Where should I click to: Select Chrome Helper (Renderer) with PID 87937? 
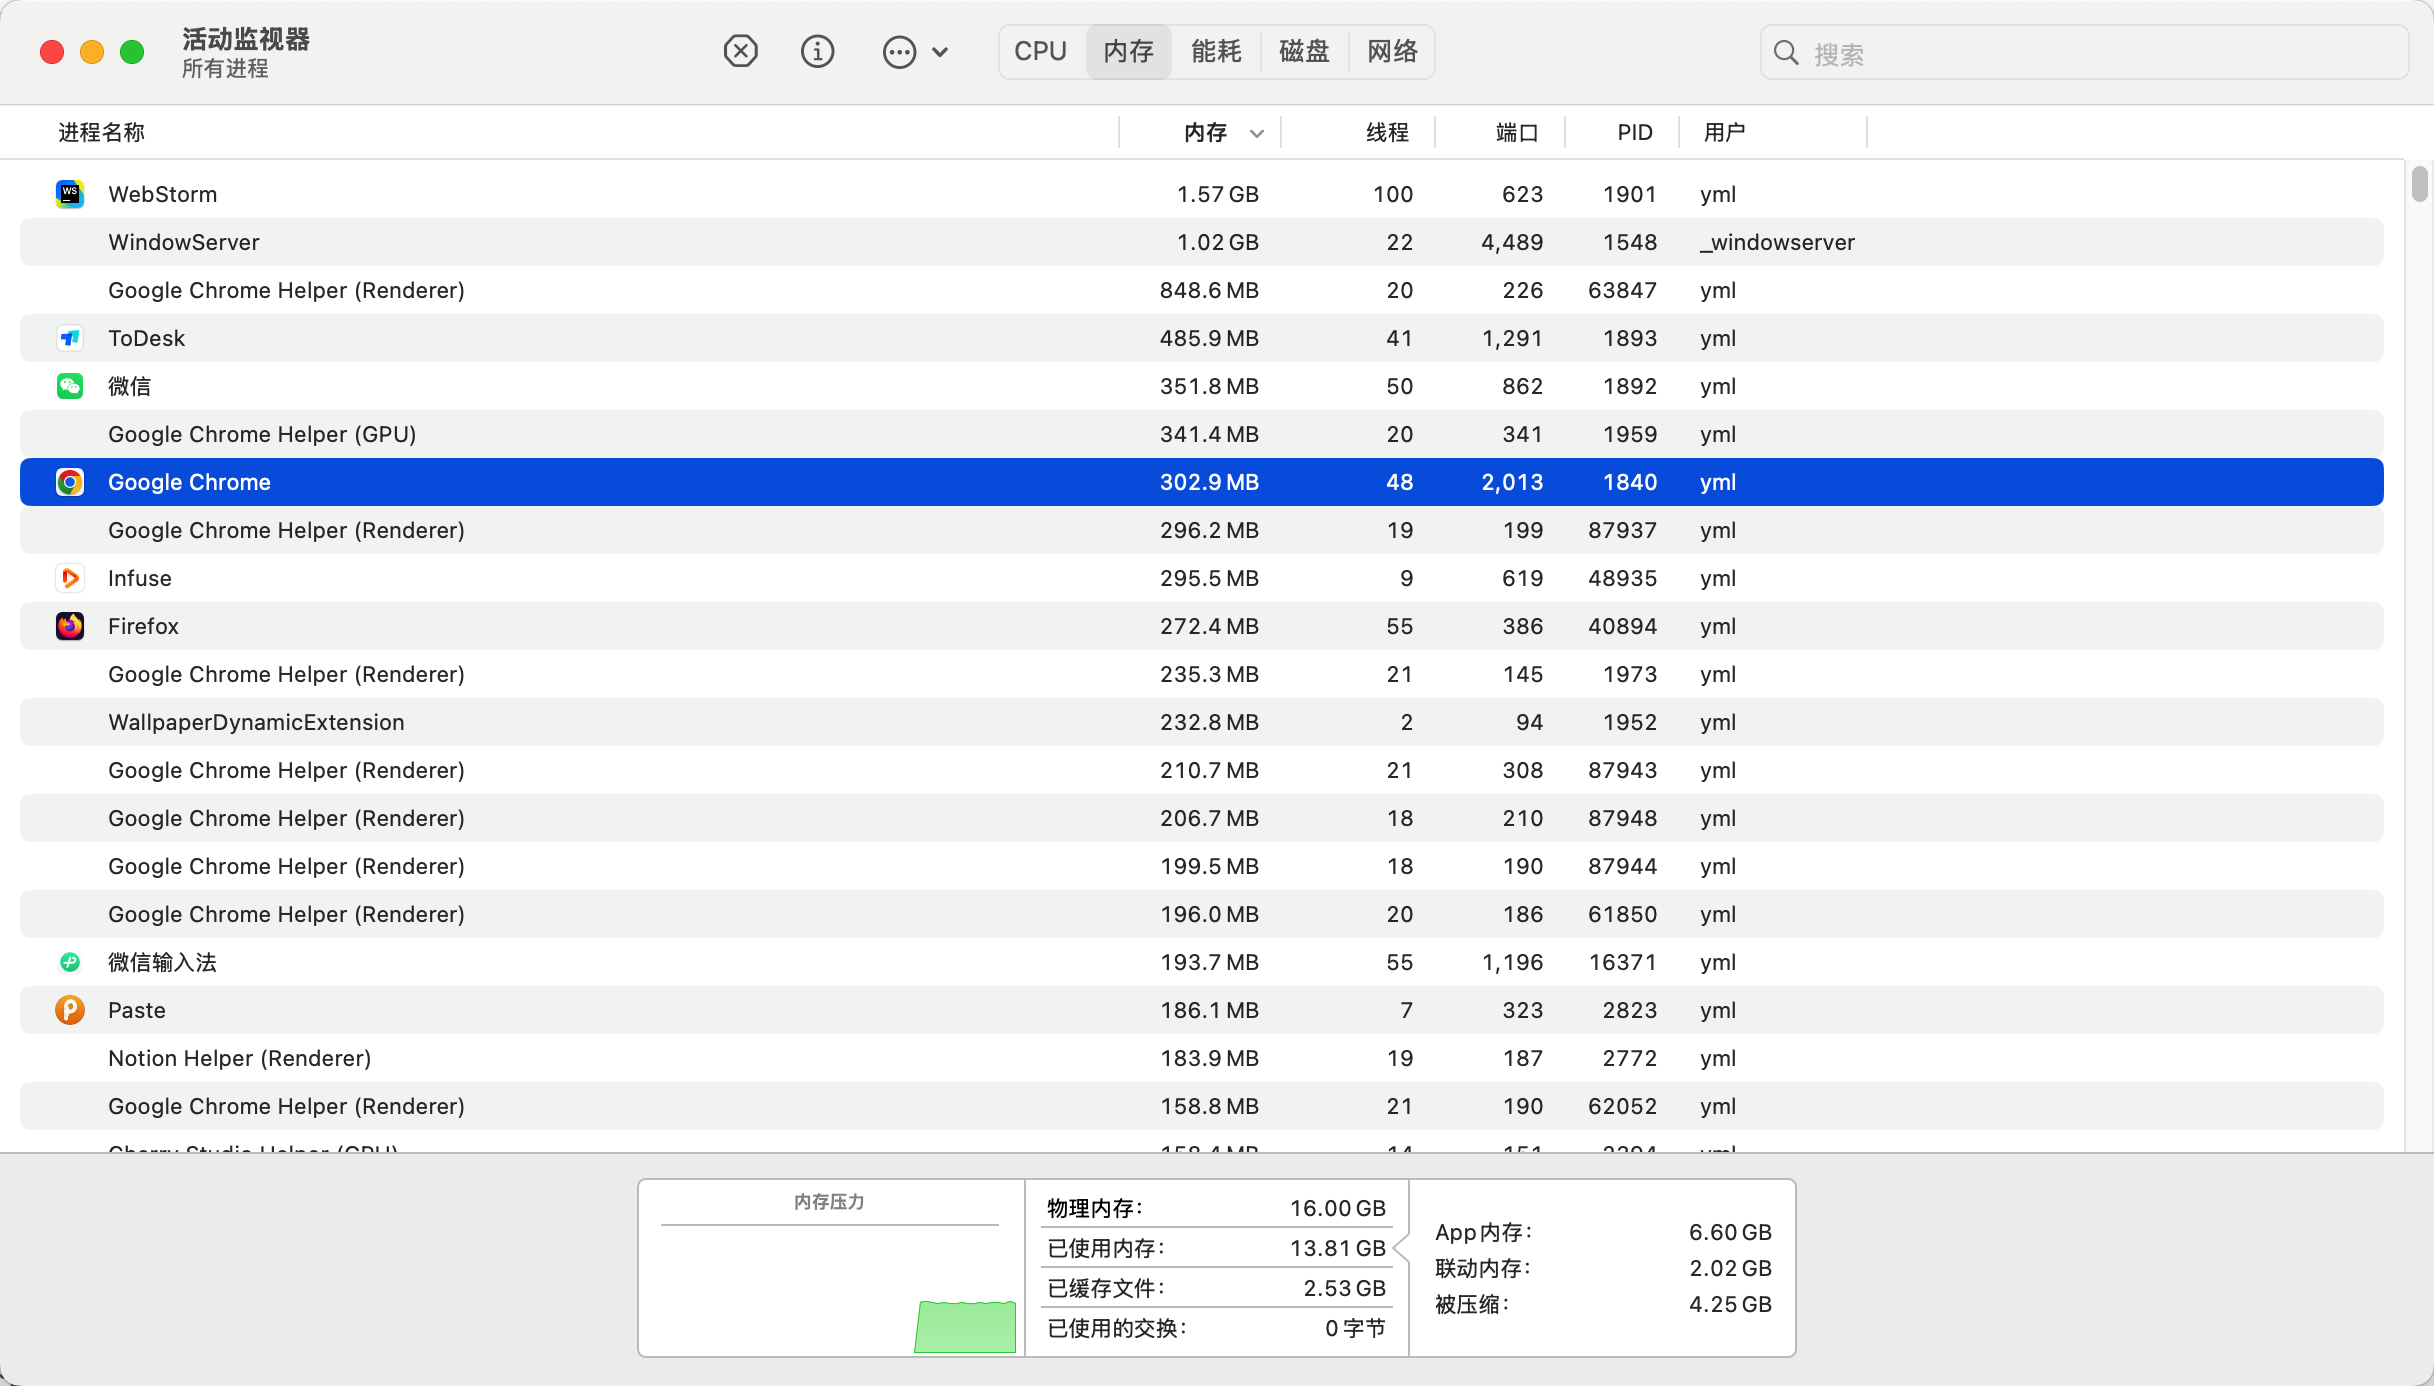[x=1202, y=530]
